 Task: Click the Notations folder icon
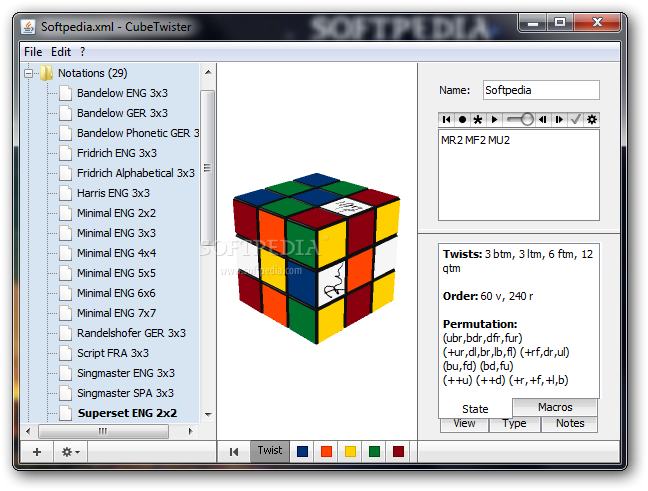(x=46, y=73)
